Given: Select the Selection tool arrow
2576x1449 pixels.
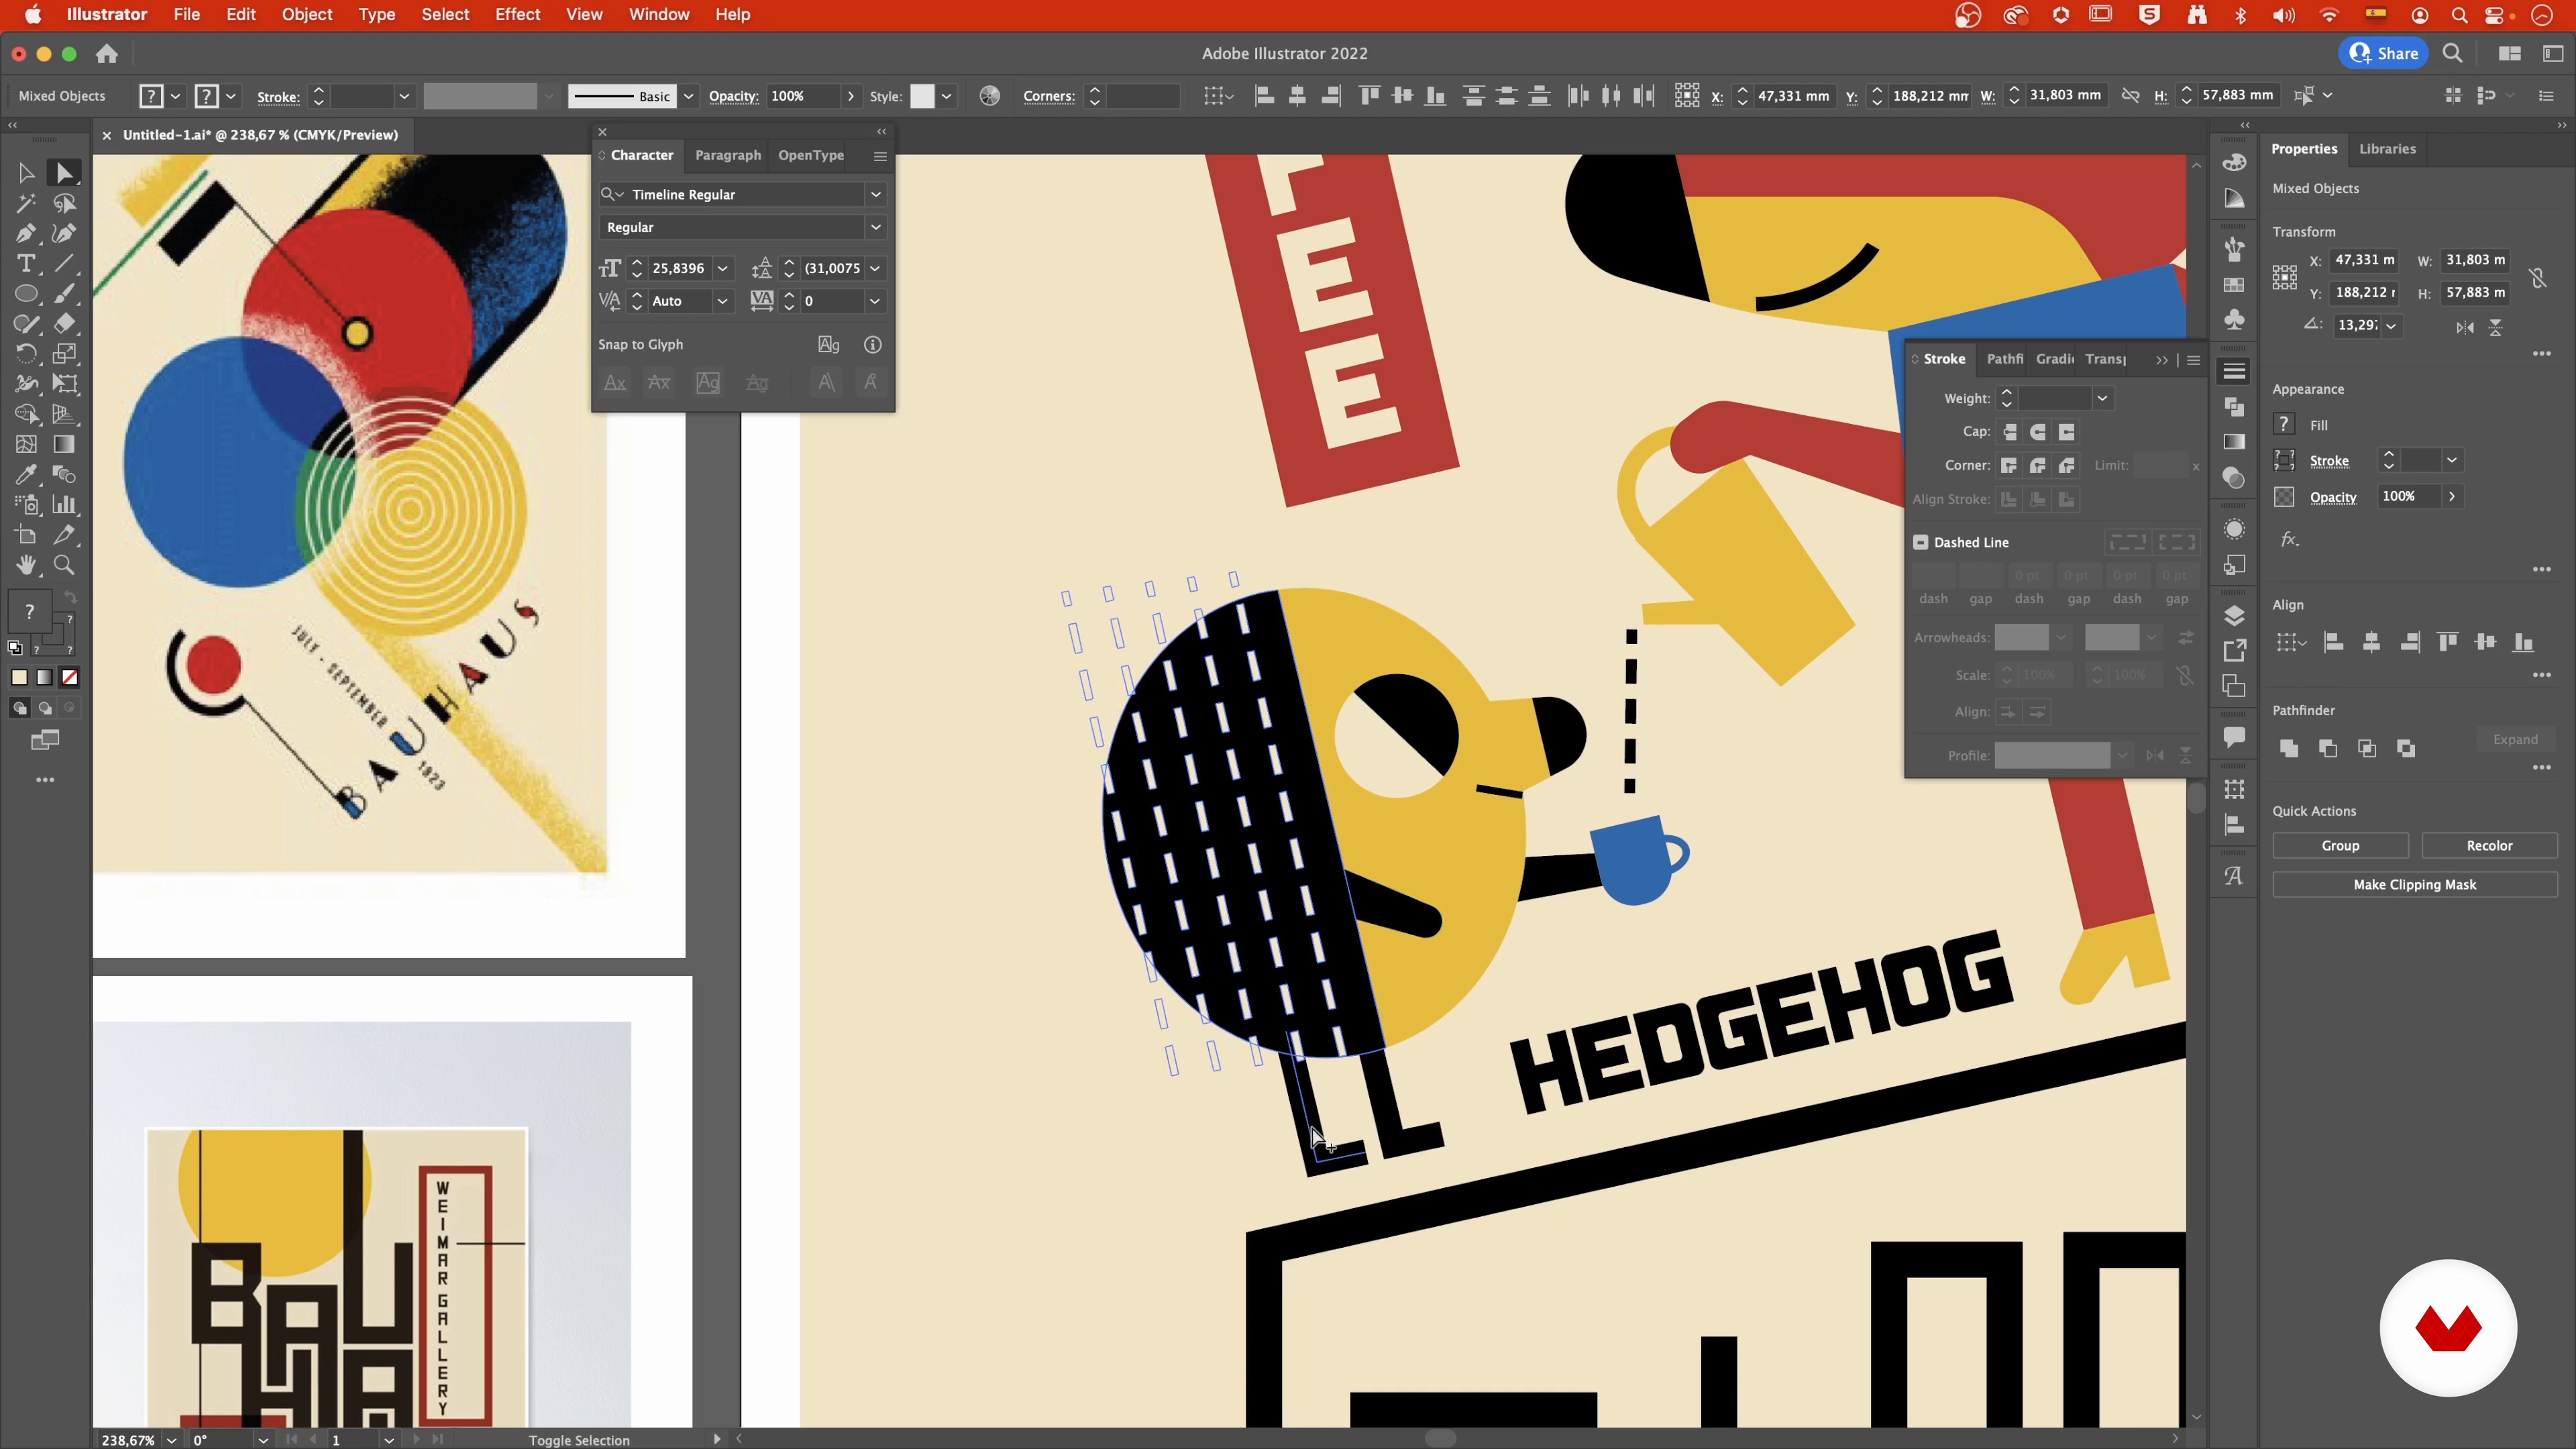Looking at the screenshot, I should [x=26, y=173].
